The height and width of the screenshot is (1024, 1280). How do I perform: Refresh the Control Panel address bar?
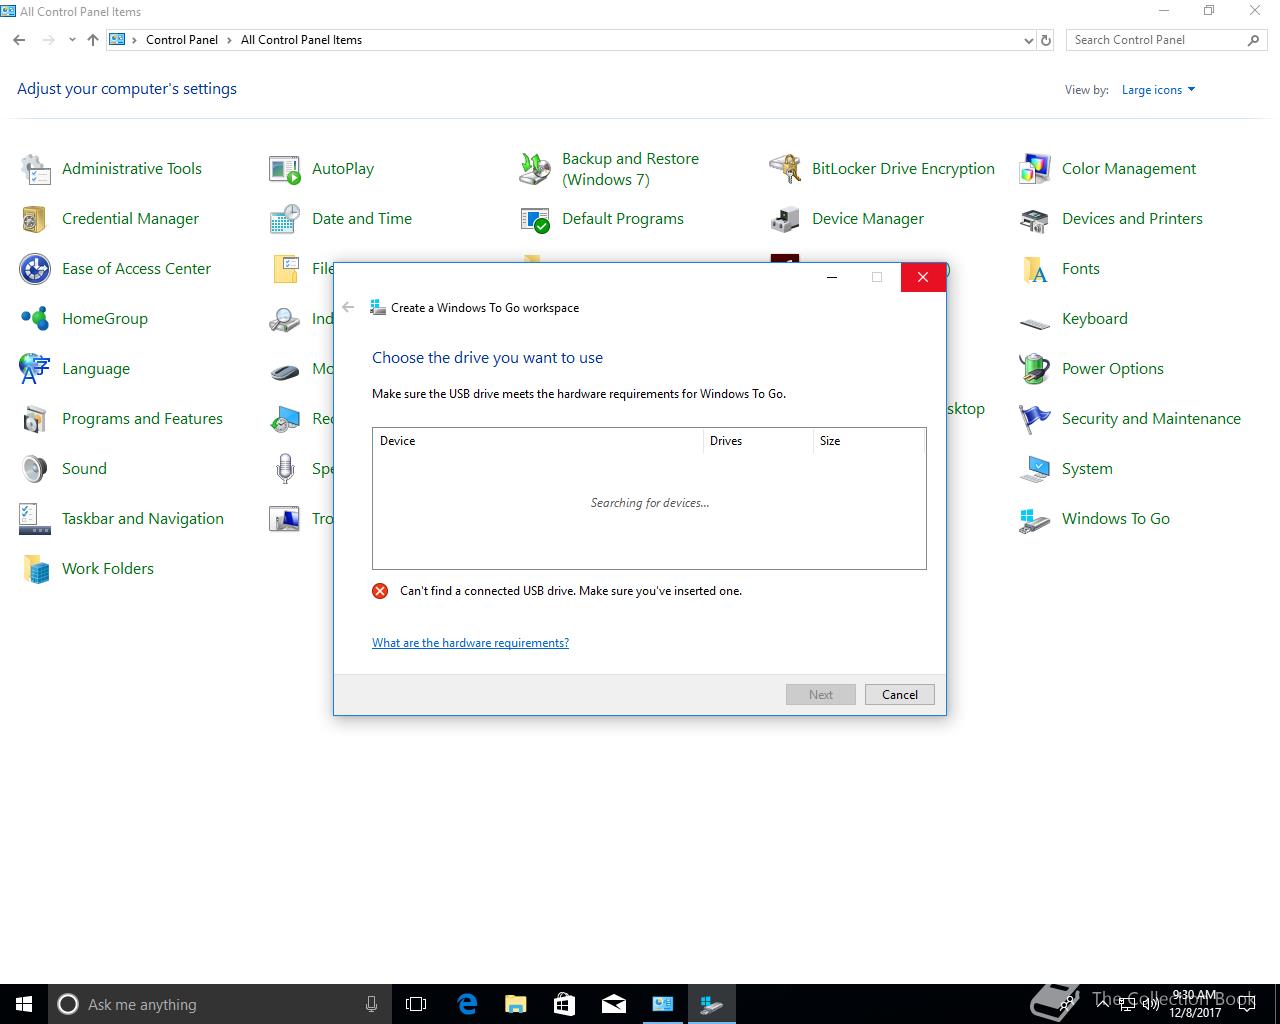1046,41
